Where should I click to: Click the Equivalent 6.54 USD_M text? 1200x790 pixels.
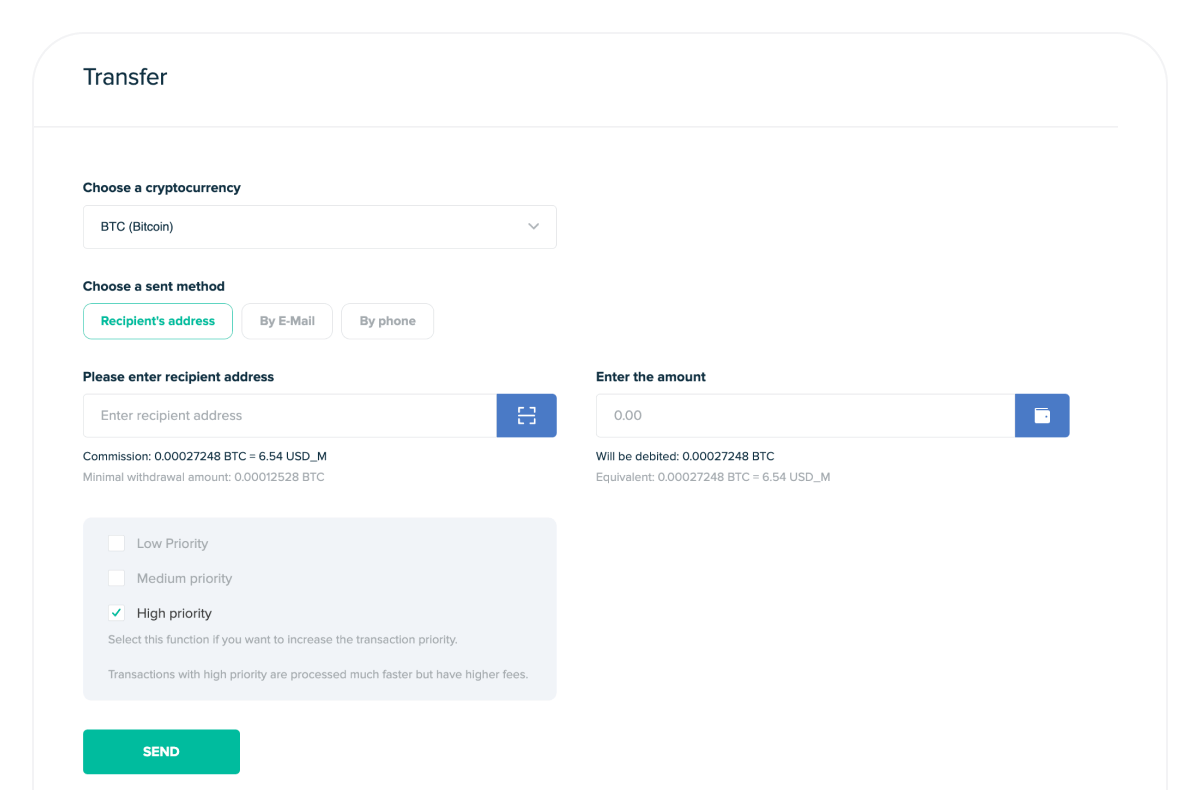713,477
